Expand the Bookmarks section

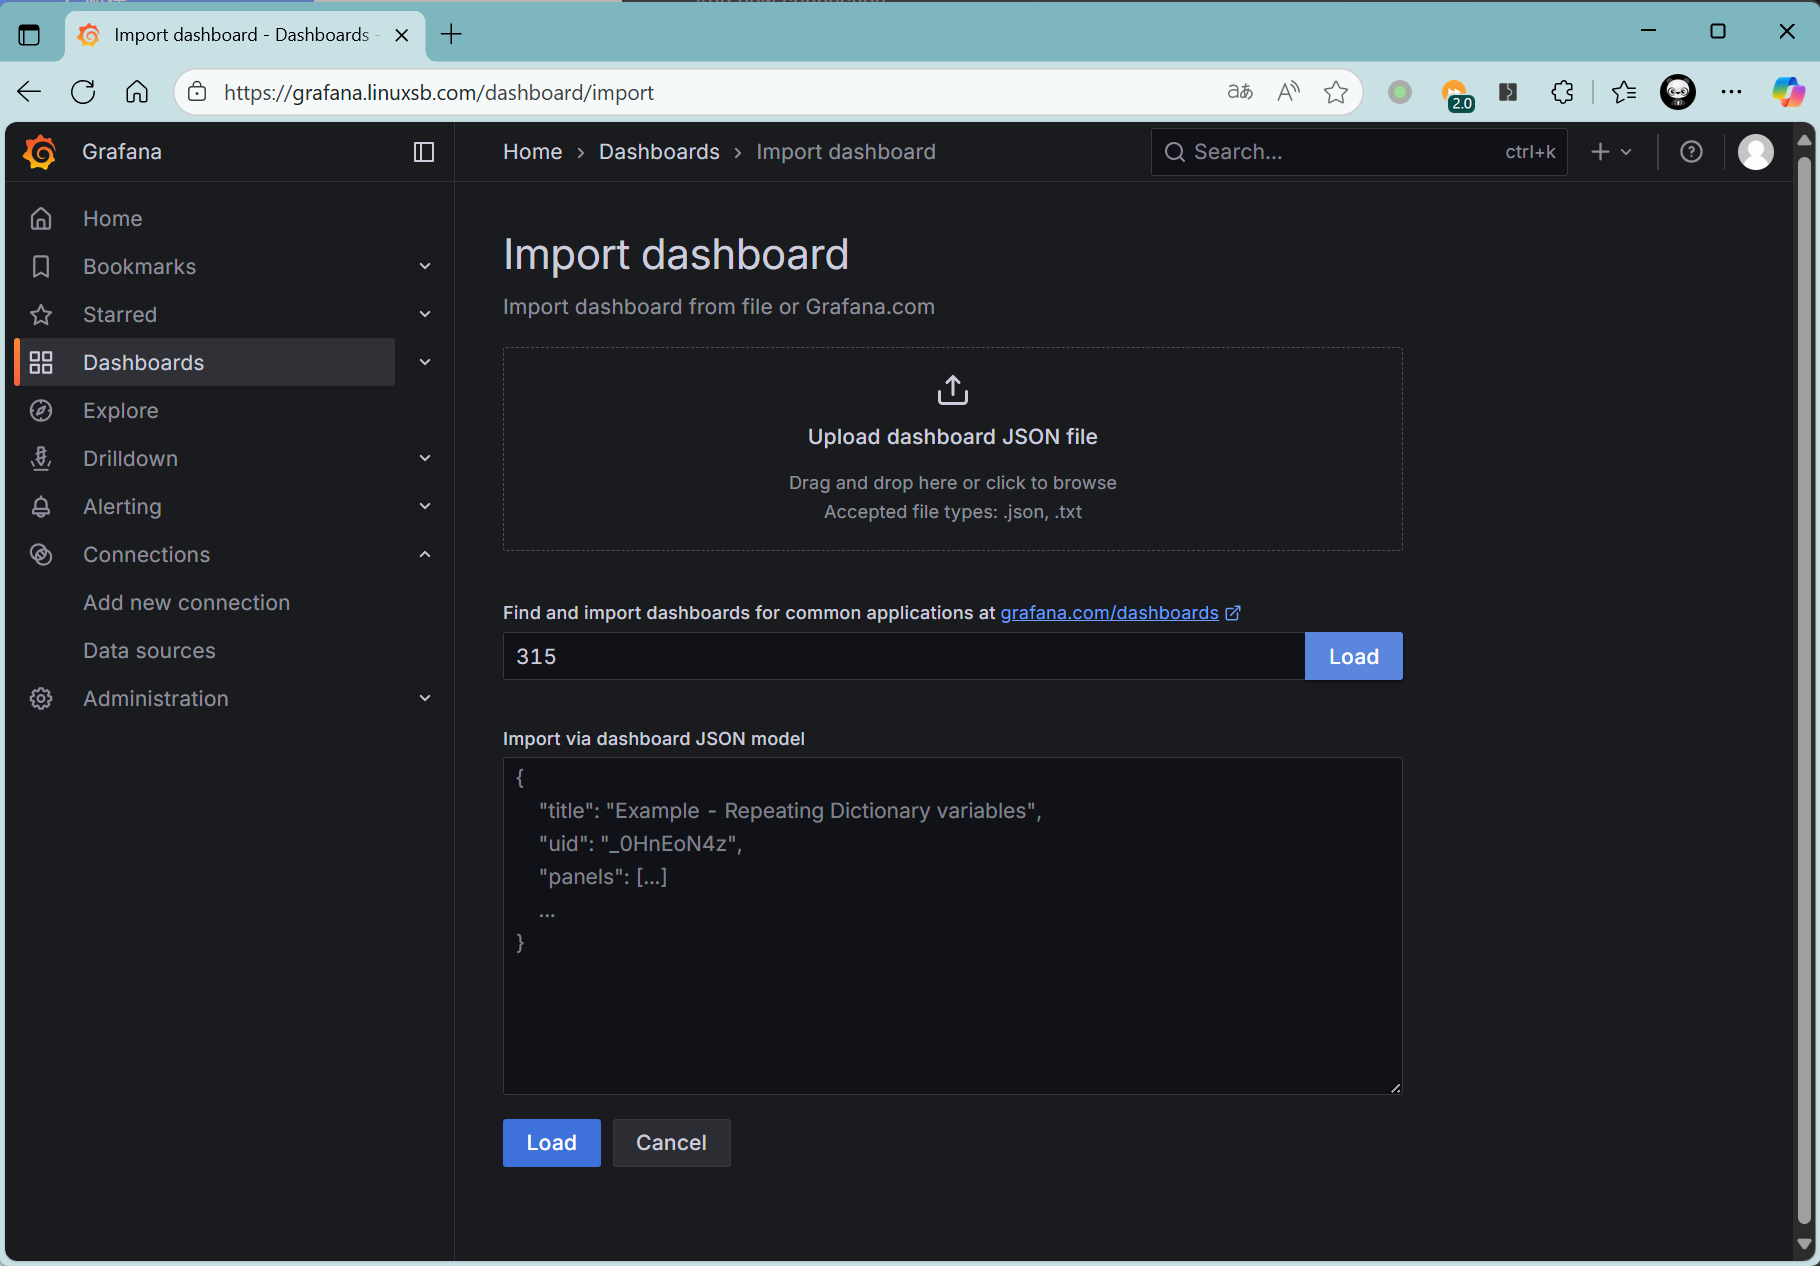tap(425, 267)
